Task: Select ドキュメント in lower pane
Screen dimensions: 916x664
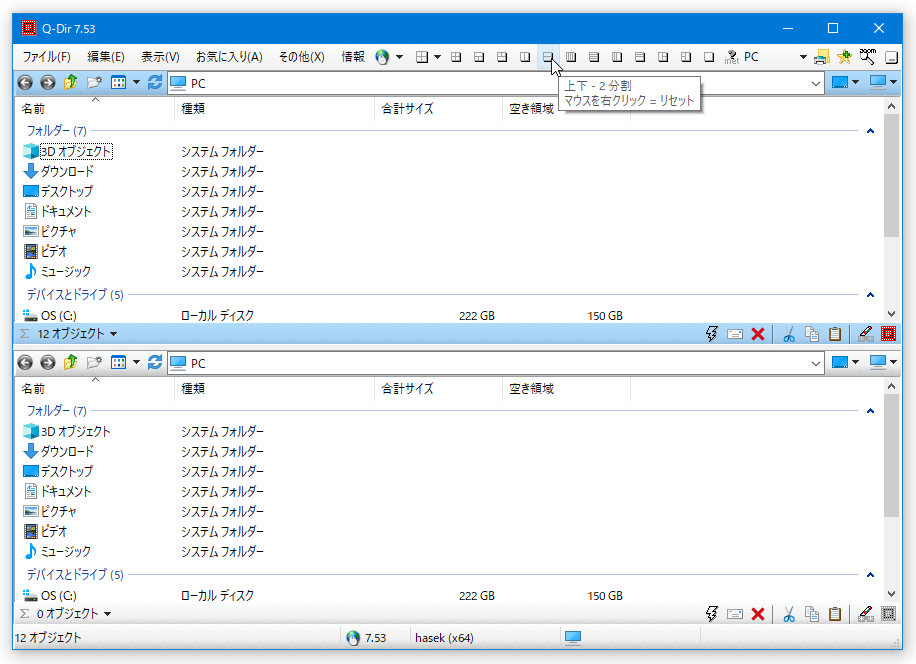Action: point(66,492)
